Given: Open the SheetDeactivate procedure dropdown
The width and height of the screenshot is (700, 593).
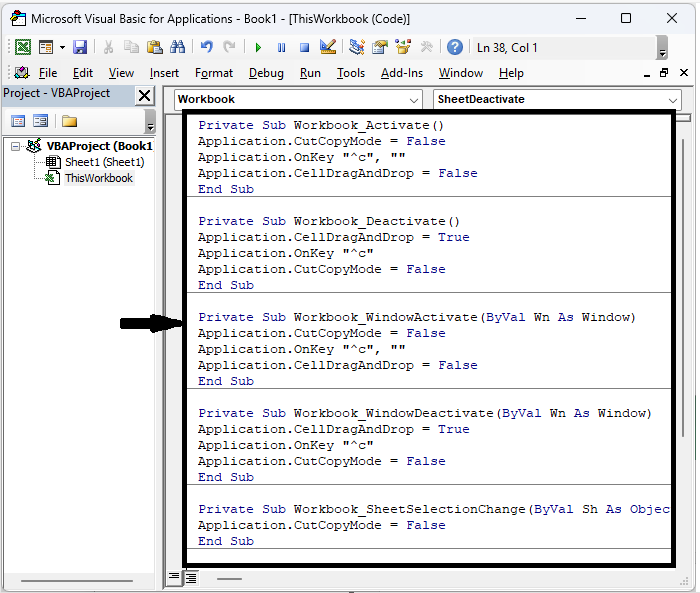Looking at the screenshot, I should point(673,100).
